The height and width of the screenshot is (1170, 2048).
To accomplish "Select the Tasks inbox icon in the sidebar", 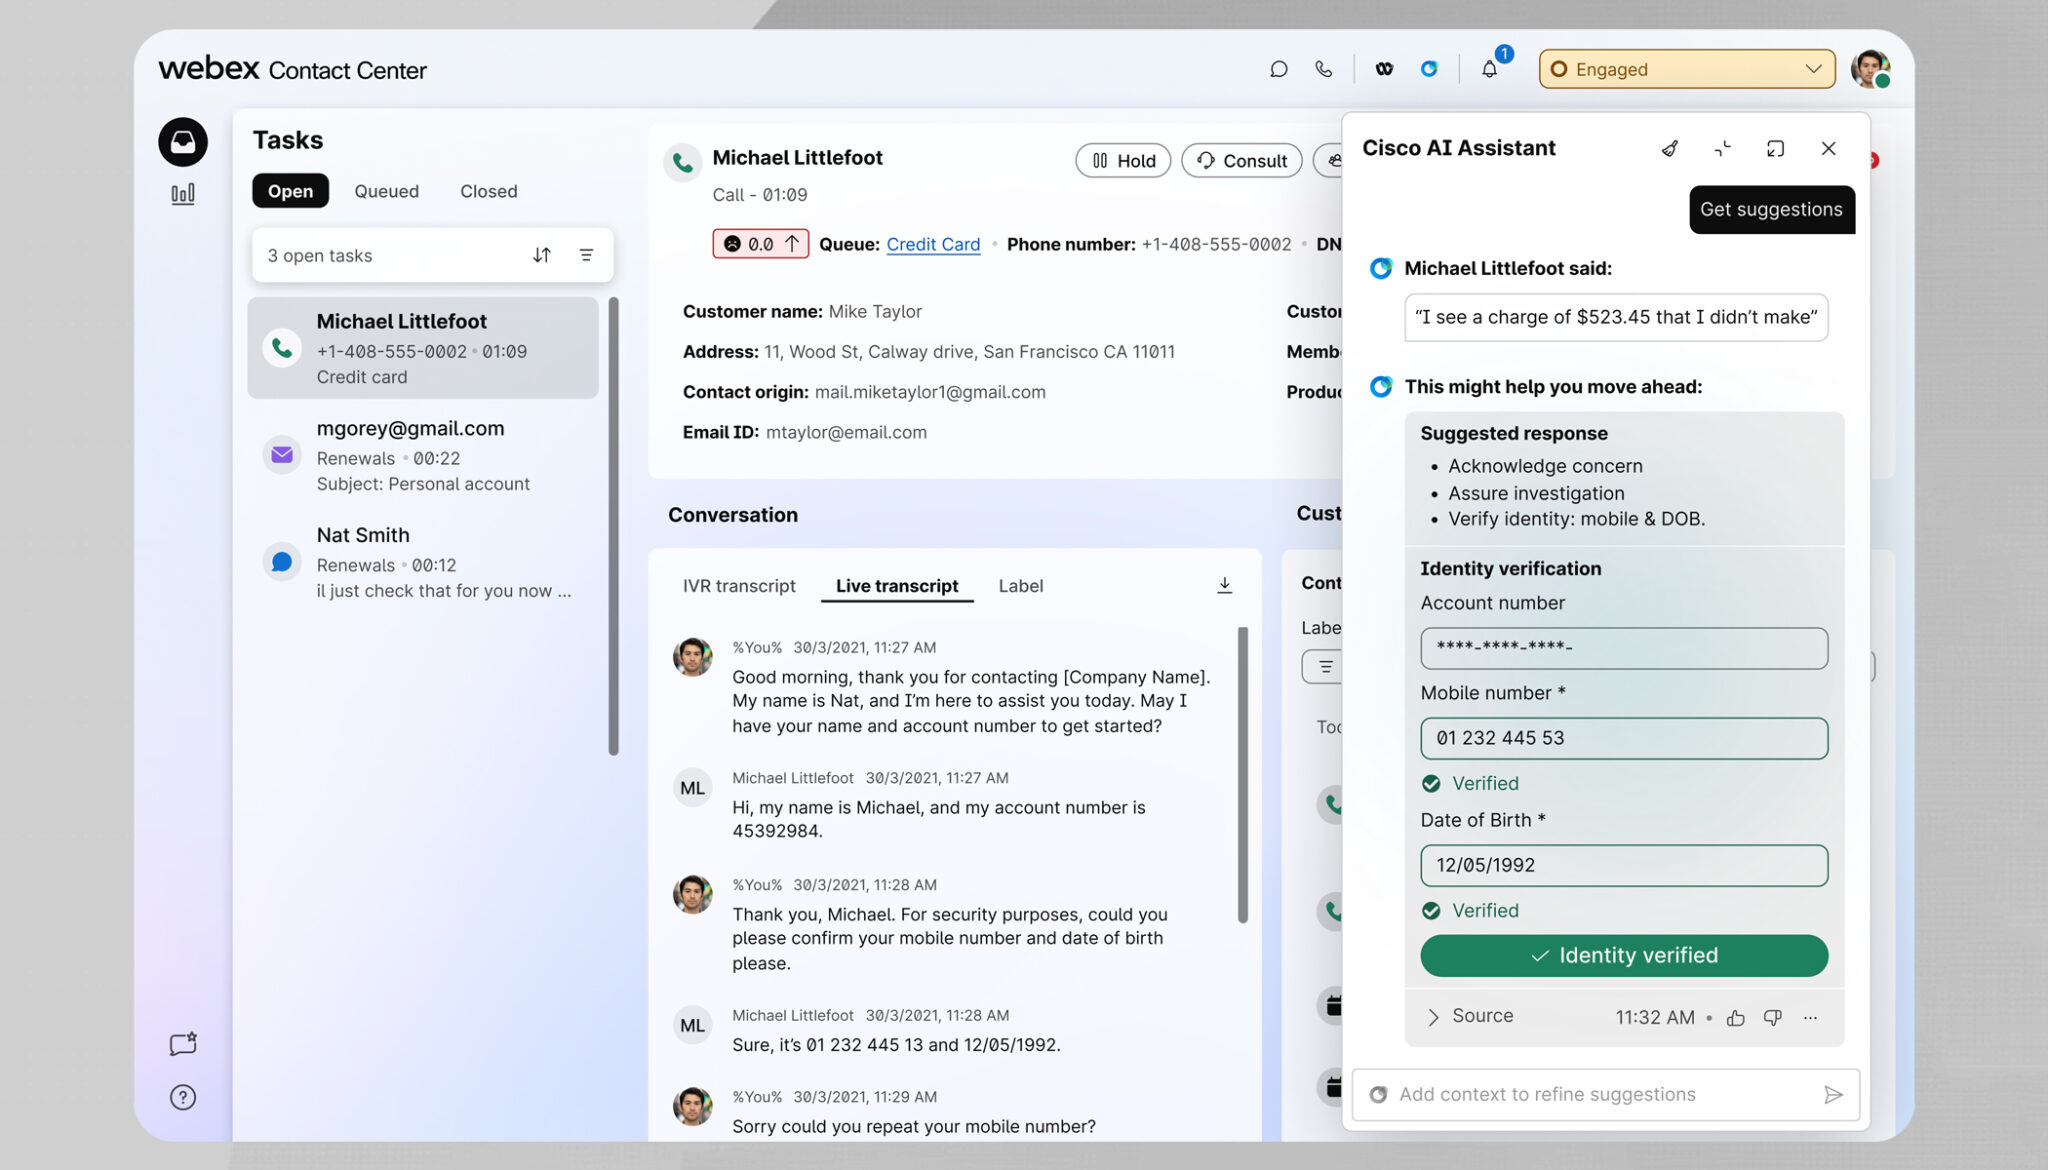I will coord(183,142).
